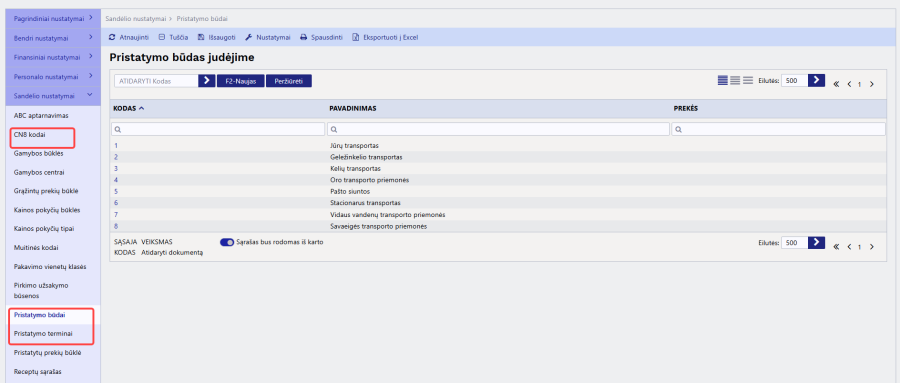Open Kainos pokyčių tipai sidebar item

click(44, 229)
